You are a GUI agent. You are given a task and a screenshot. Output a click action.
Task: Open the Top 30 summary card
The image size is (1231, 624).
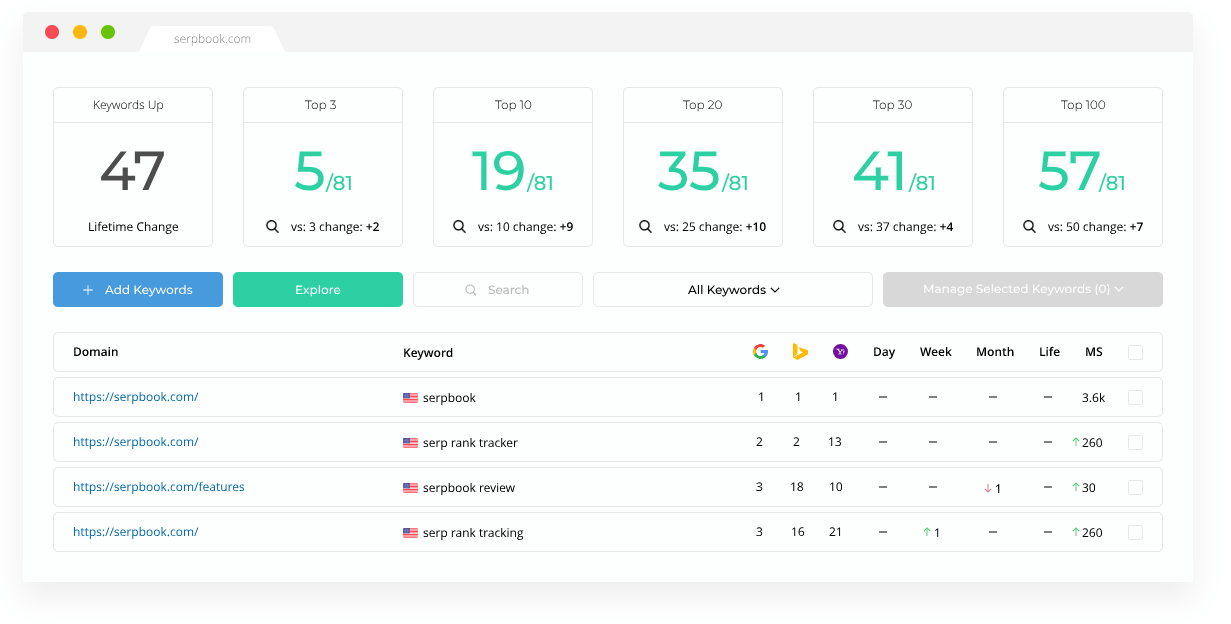893,167
